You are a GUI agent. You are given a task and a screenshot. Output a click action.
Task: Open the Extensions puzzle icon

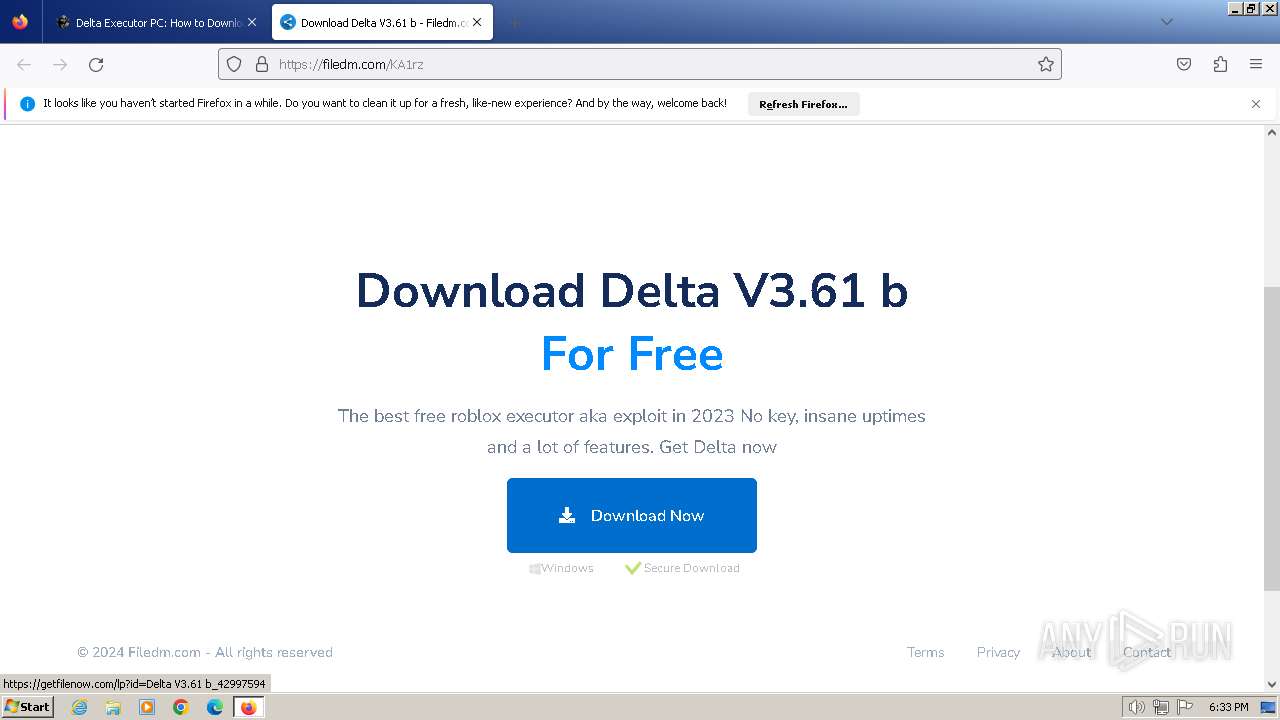pos(1220,64)
